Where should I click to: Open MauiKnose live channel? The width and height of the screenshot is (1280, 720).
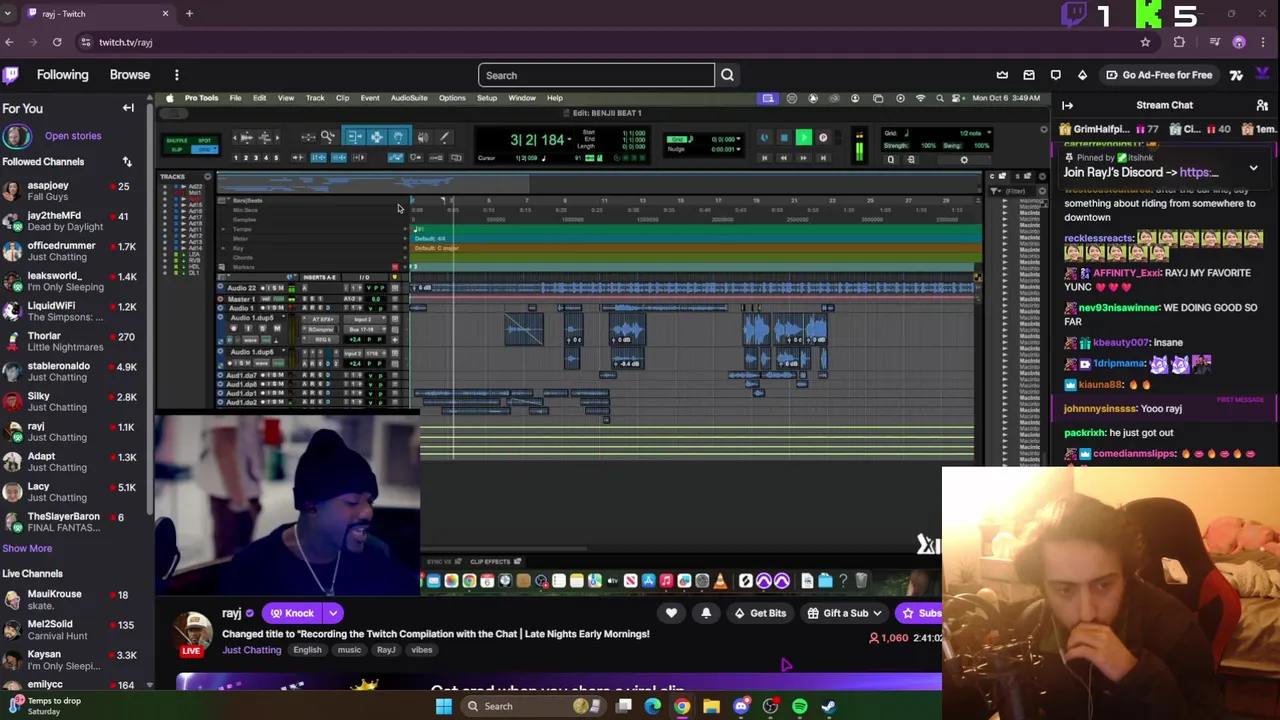click(74, 600)
